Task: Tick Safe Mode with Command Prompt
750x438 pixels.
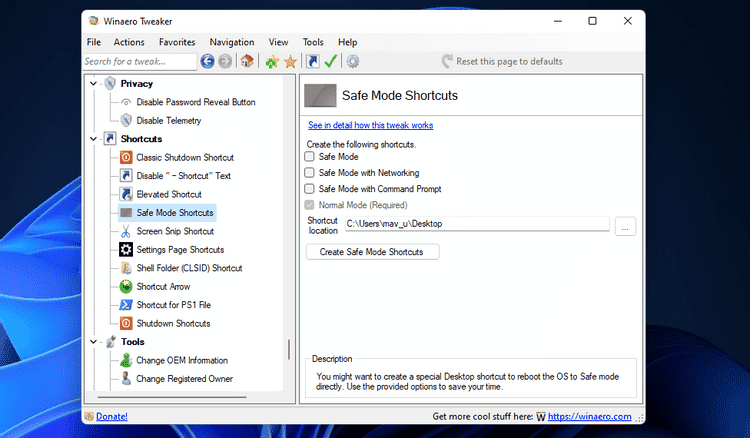Action: [309, 189]
